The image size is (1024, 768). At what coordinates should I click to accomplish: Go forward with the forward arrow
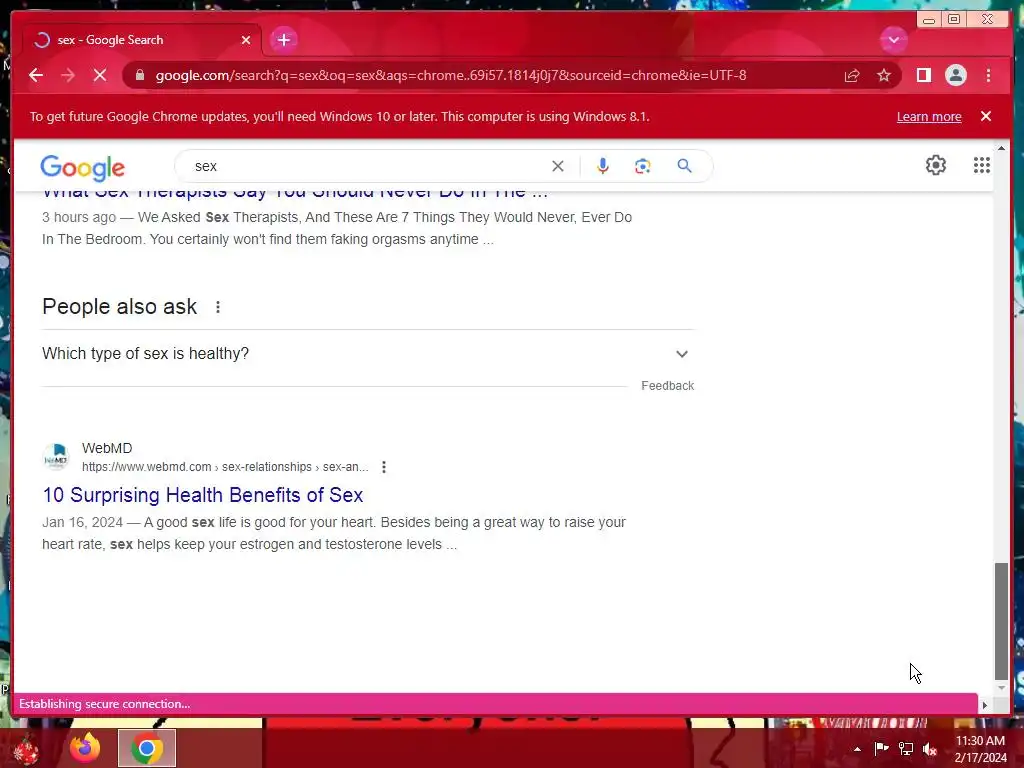(68, 75)
